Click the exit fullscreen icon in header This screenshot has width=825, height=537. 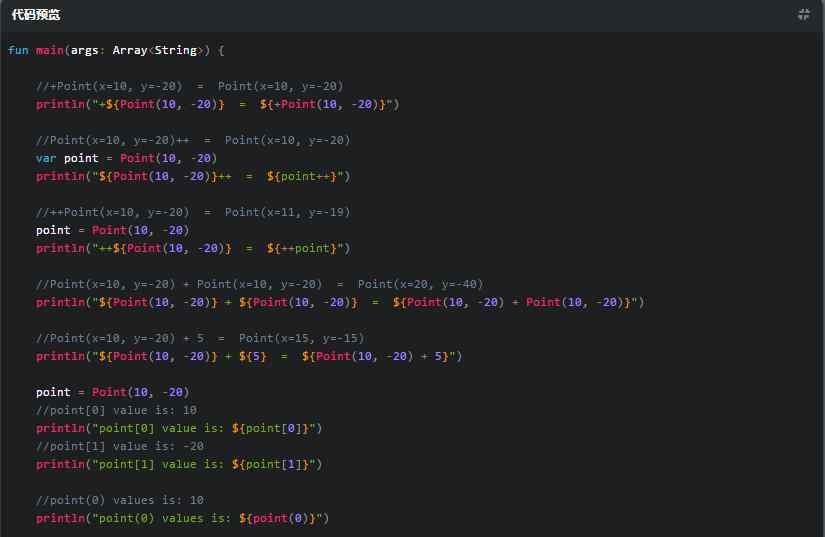coord(803,14)
